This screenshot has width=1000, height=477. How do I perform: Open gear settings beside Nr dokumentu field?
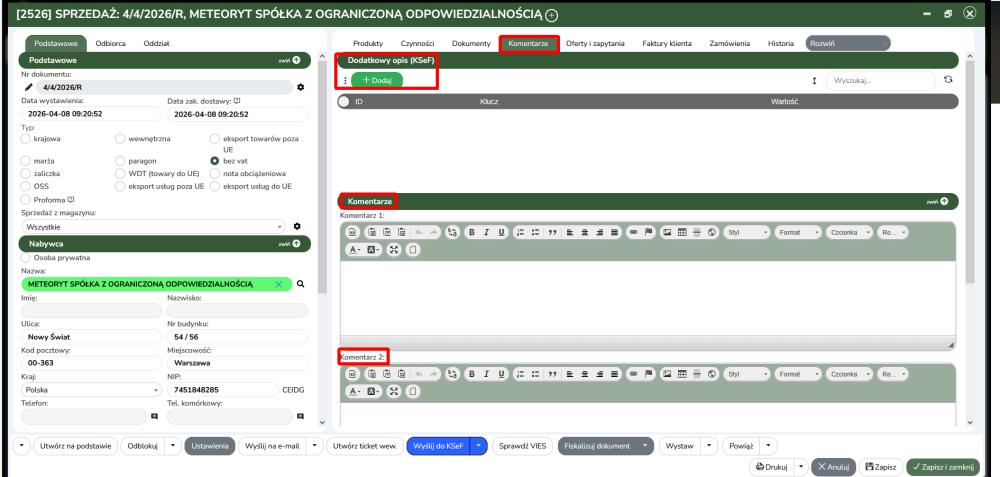[x=300, y=88]
